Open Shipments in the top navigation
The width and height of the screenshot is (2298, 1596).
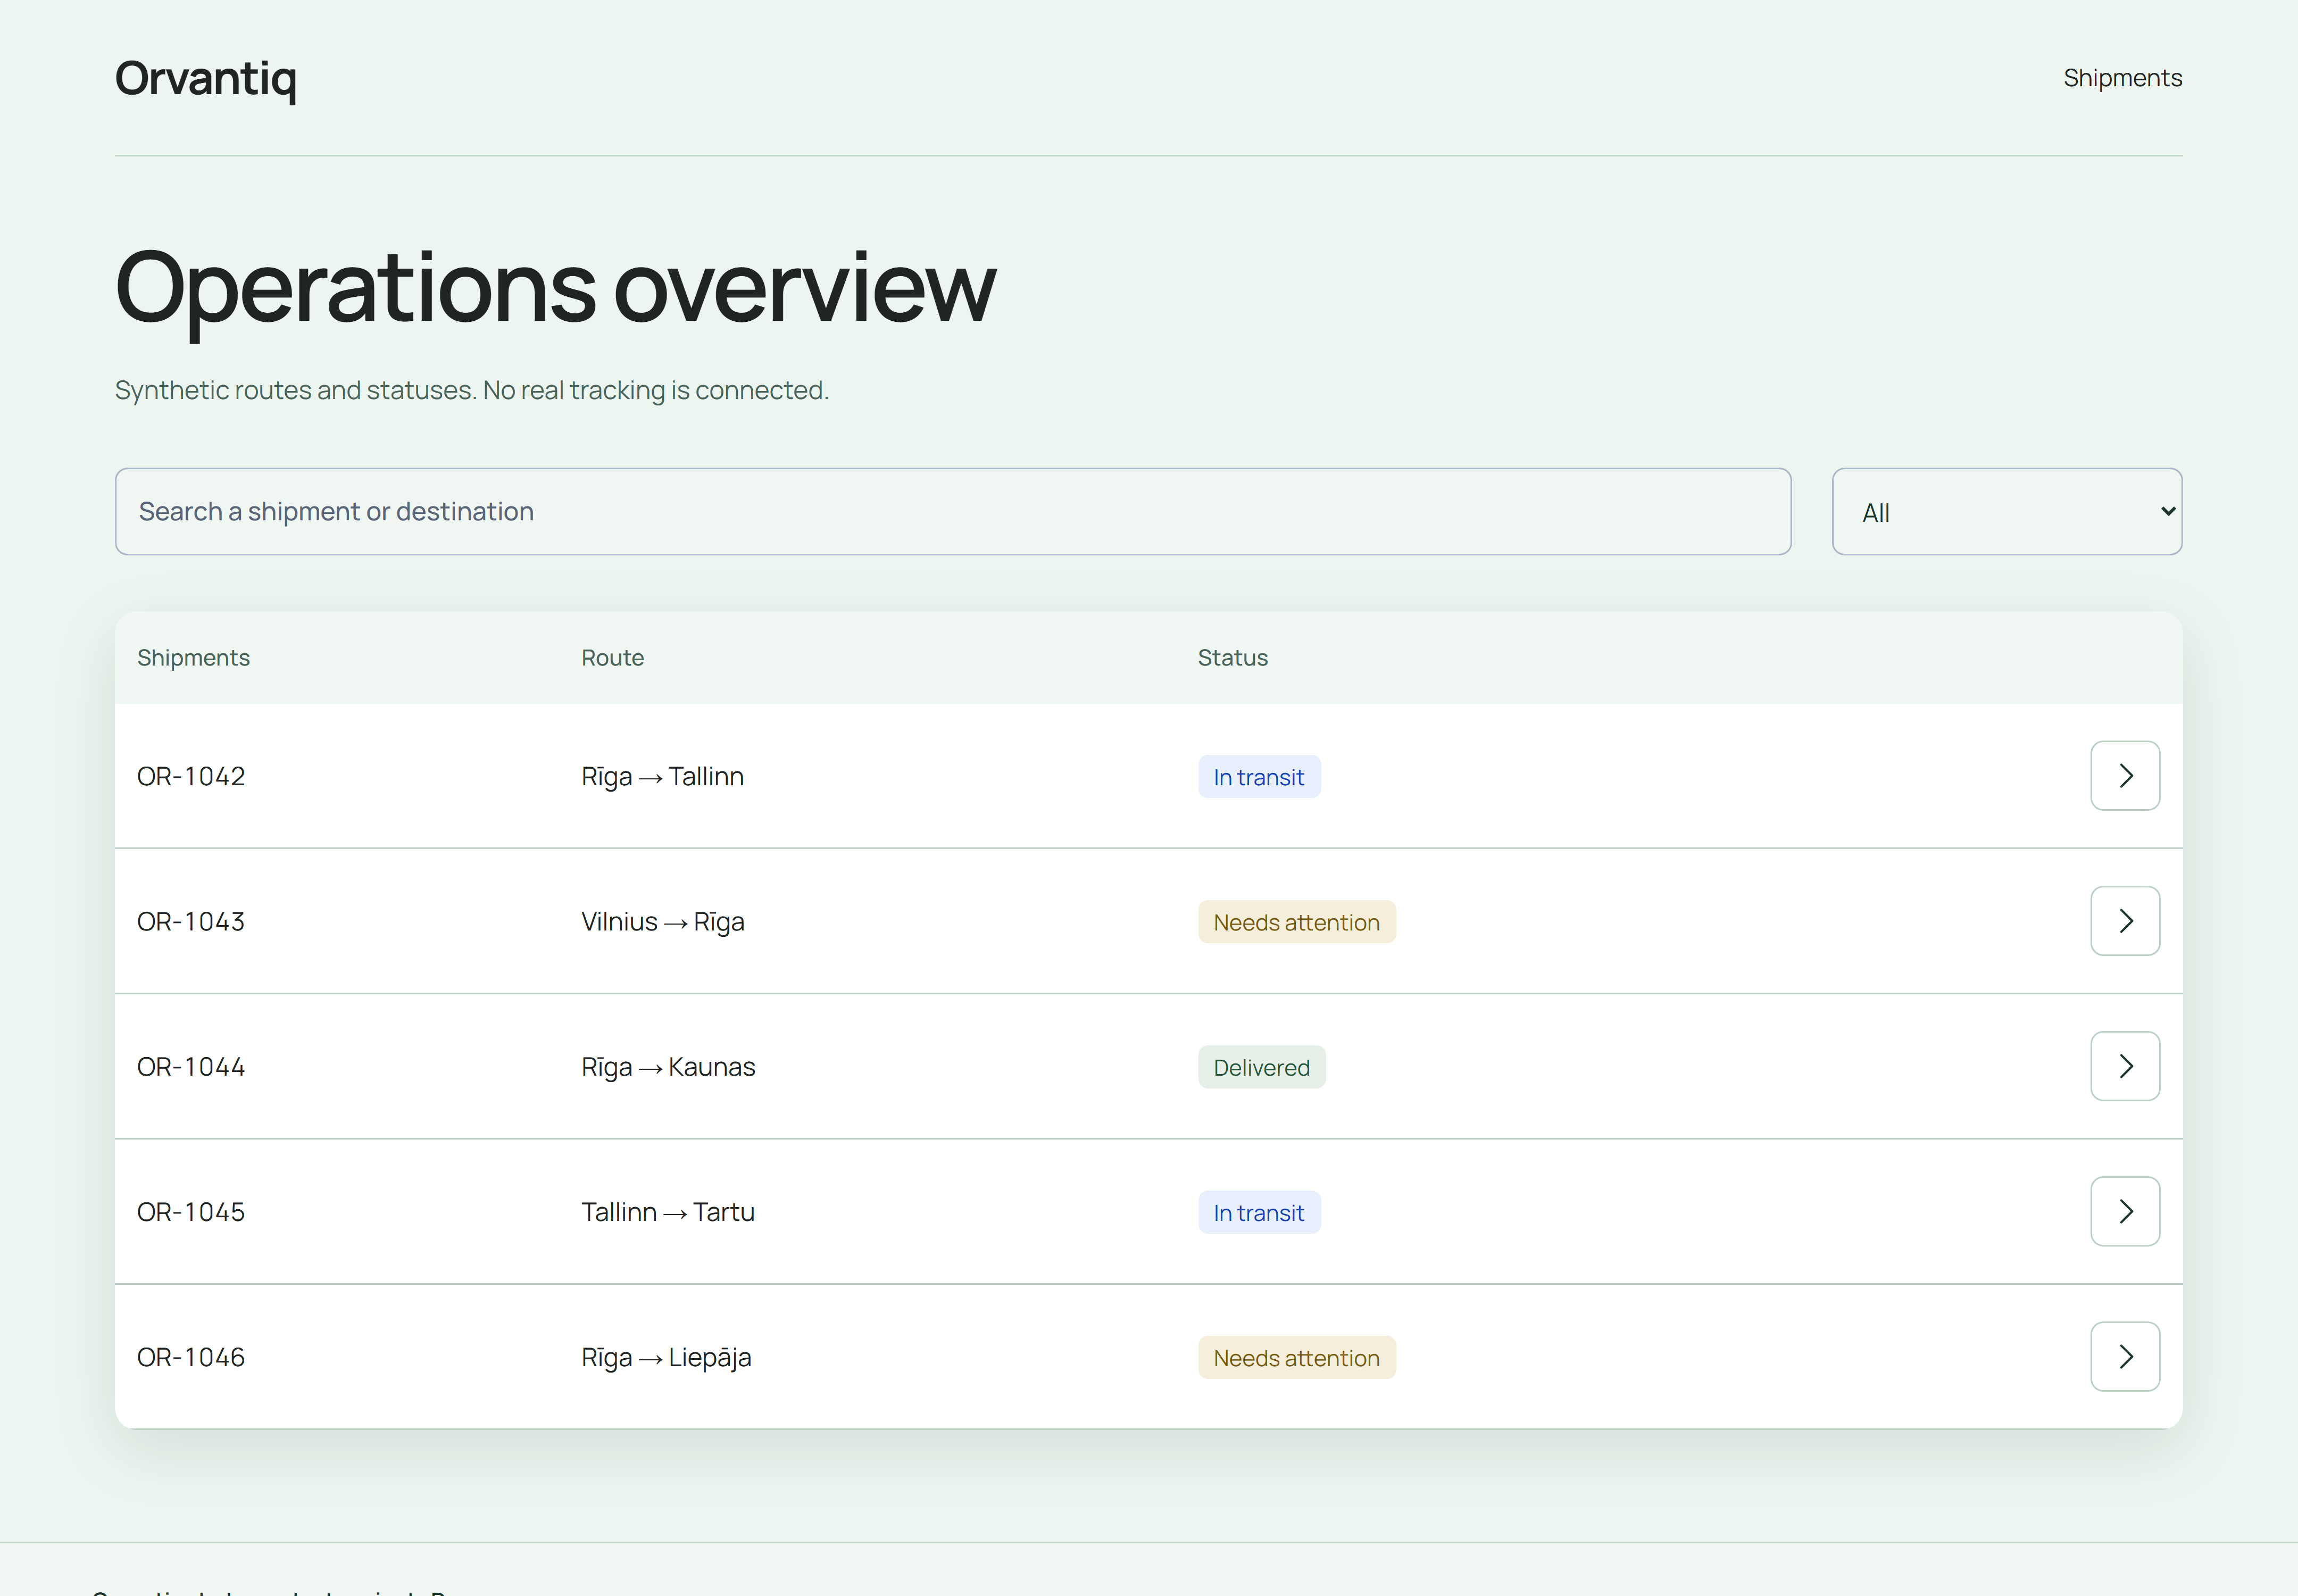click(2122, 78)
